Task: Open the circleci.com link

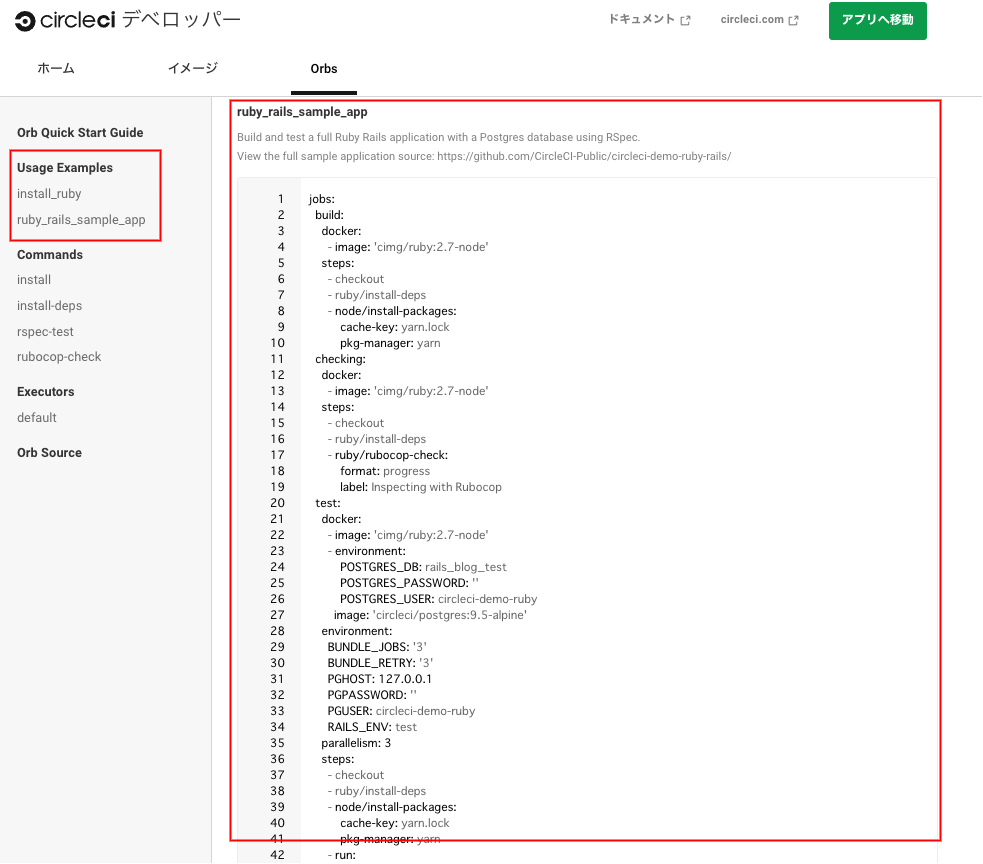Action: pyautogui.click(x=752, y=19)
